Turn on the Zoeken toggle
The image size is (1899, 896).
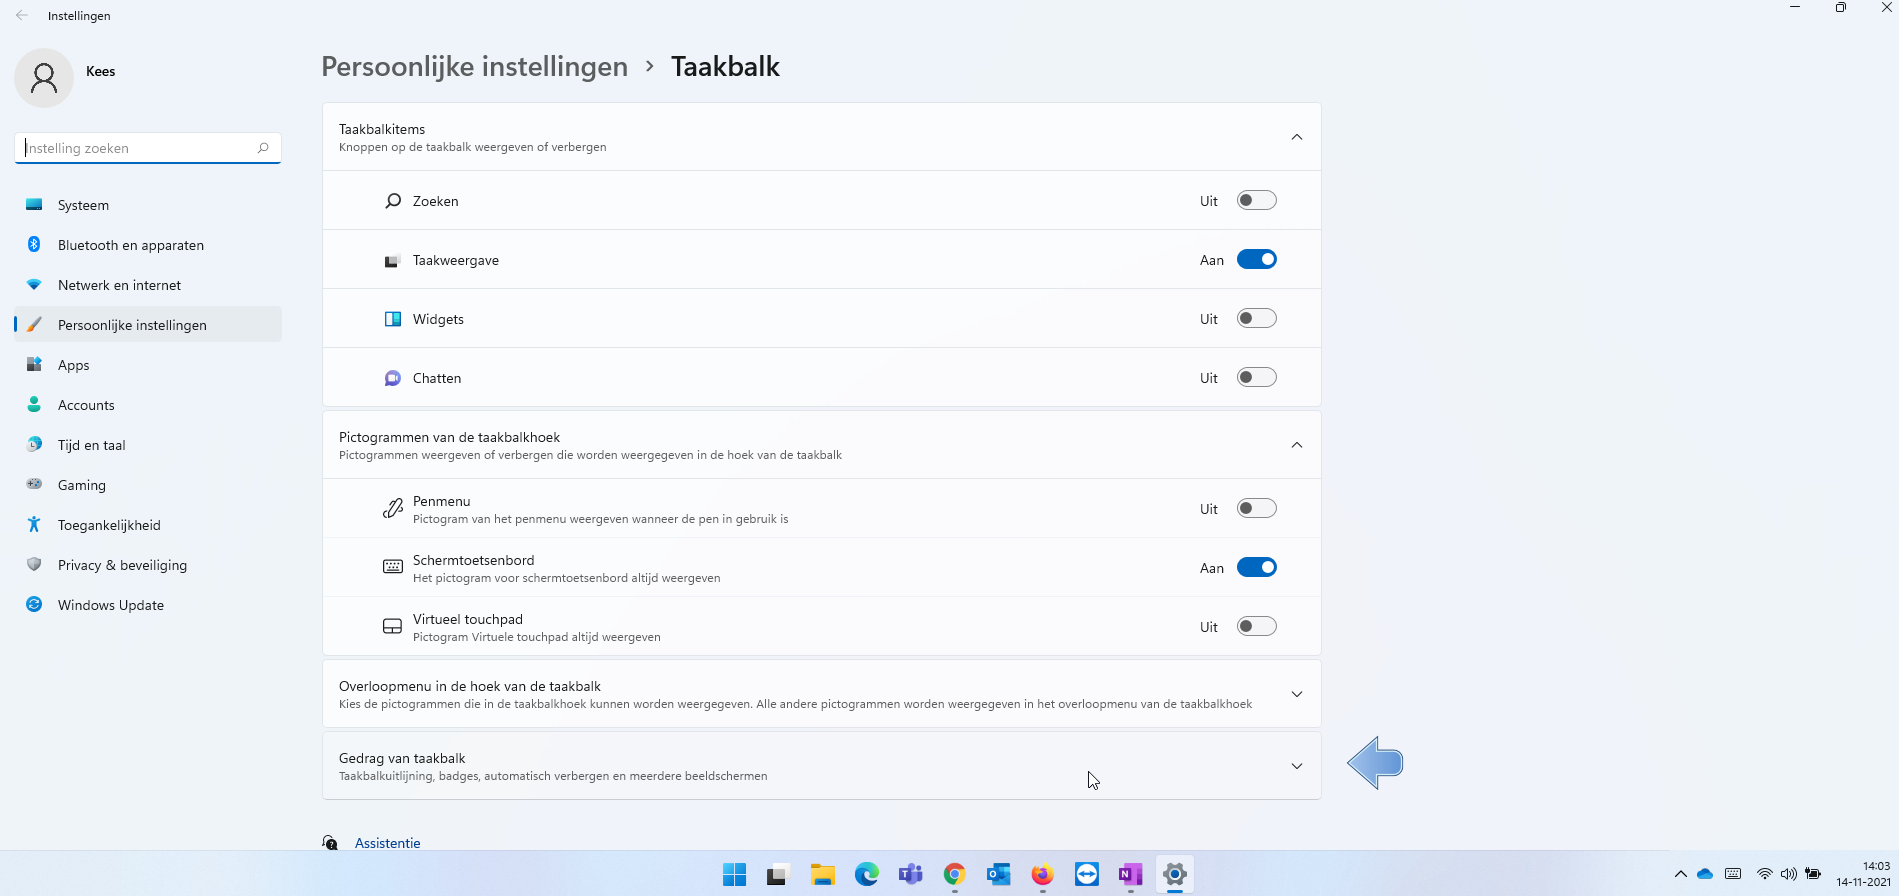click(x=1257, y=200)
